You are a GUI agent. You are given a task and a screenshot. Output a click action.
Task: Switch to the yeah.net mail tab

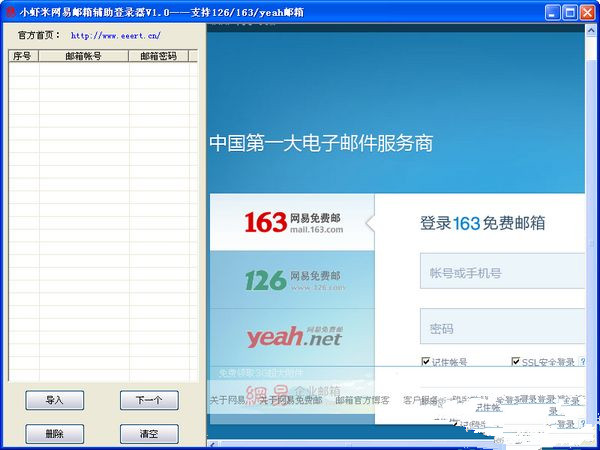[292, 337]
